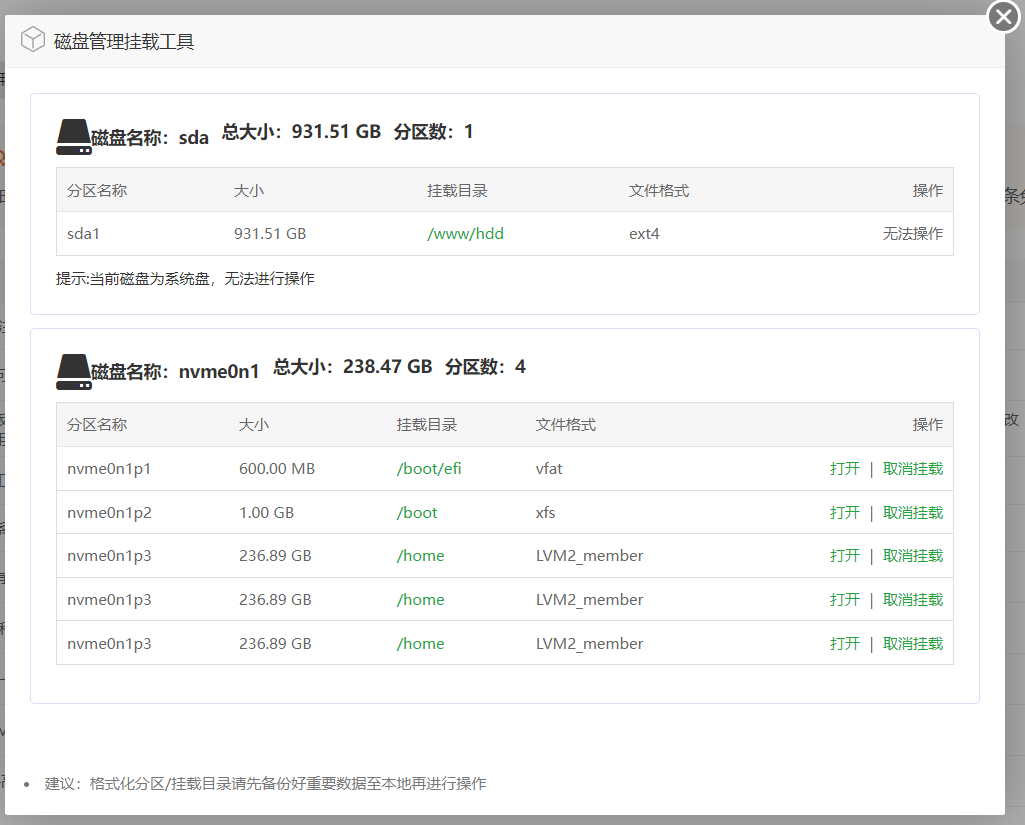
Task: Click the 大小 header in the nvme0n1 table
Action: coord(254,424)
